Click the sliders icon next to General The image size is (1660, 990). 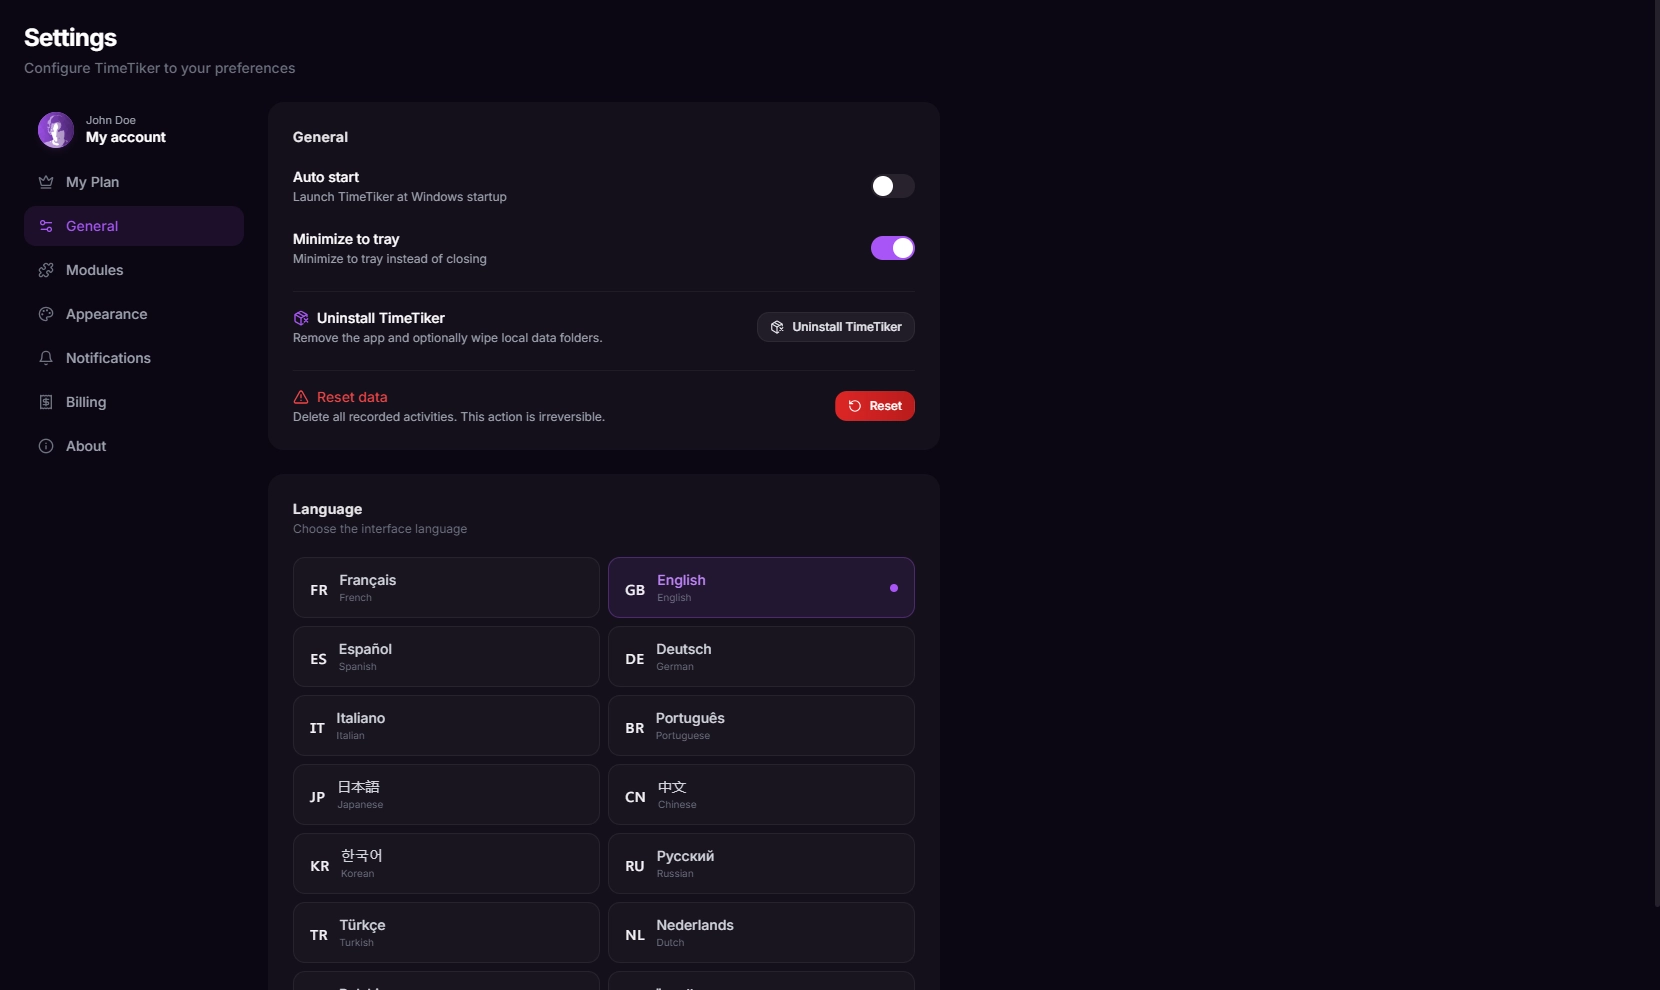46,226
